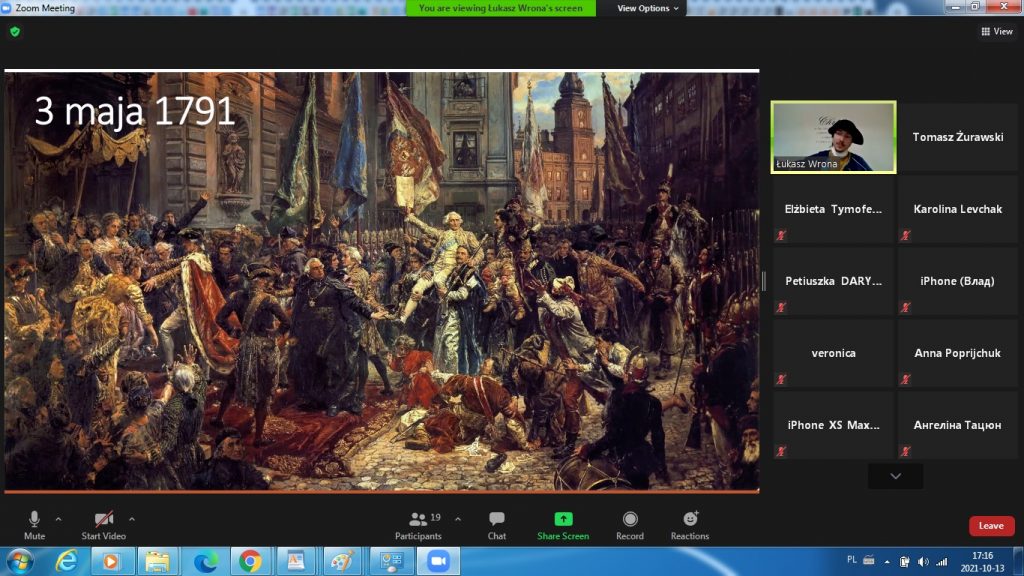
Task: Start recording with the Record icon
Action: 630,519
